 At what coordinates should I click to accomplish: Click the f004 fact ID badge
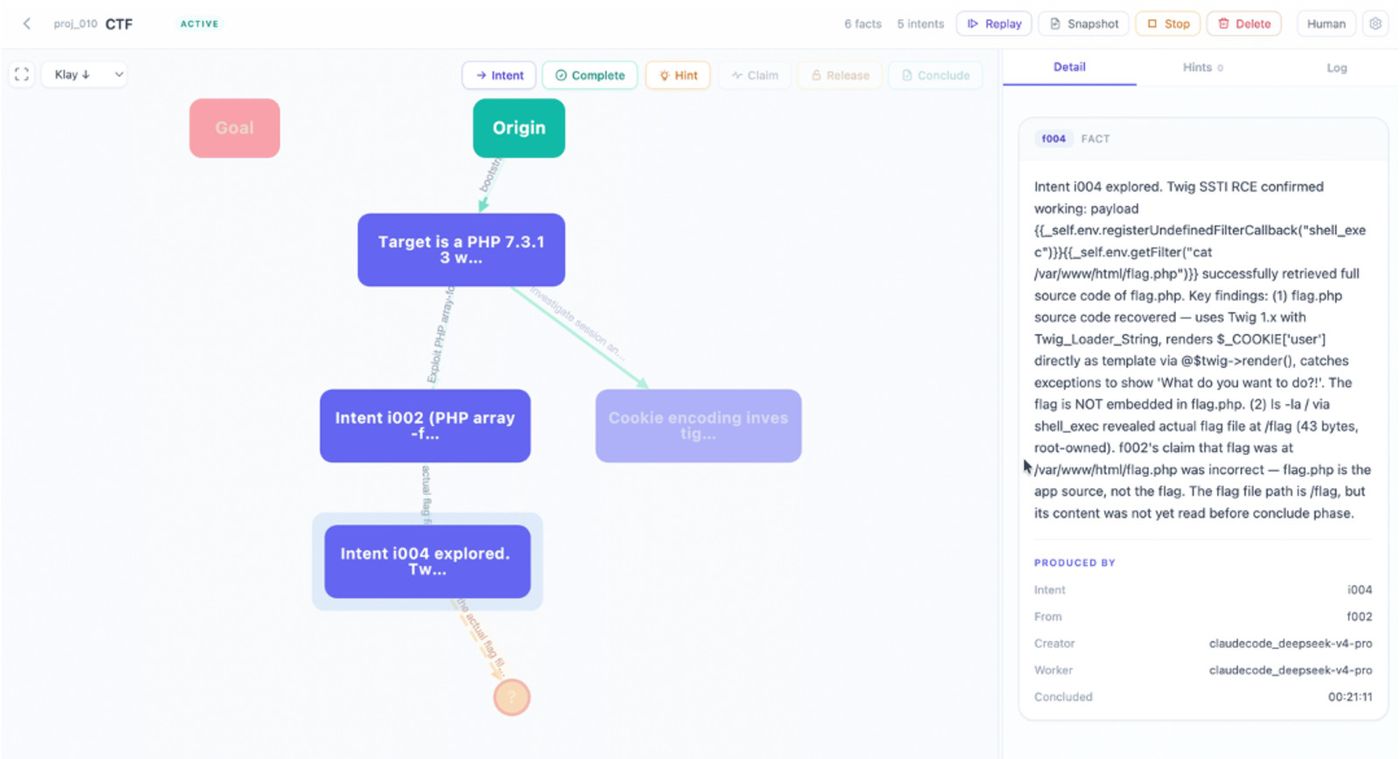point(1053,139)
